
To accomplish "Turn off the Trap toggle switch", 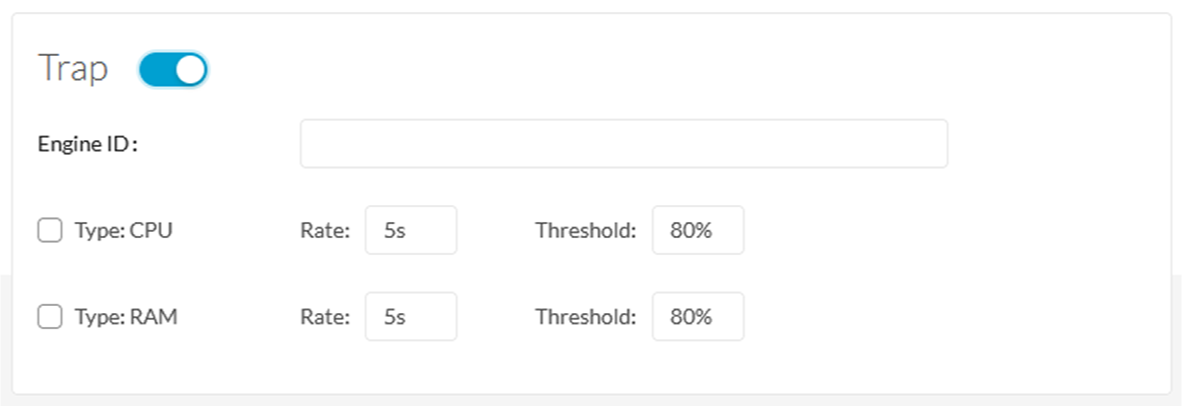I will [x=173, y=69].
